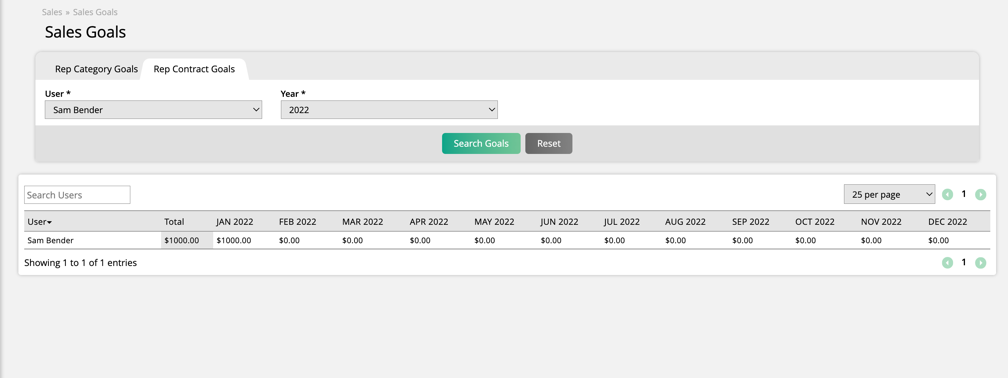
Task: Open the User dropdown showing Sam Bender
Action: (153, 109)
